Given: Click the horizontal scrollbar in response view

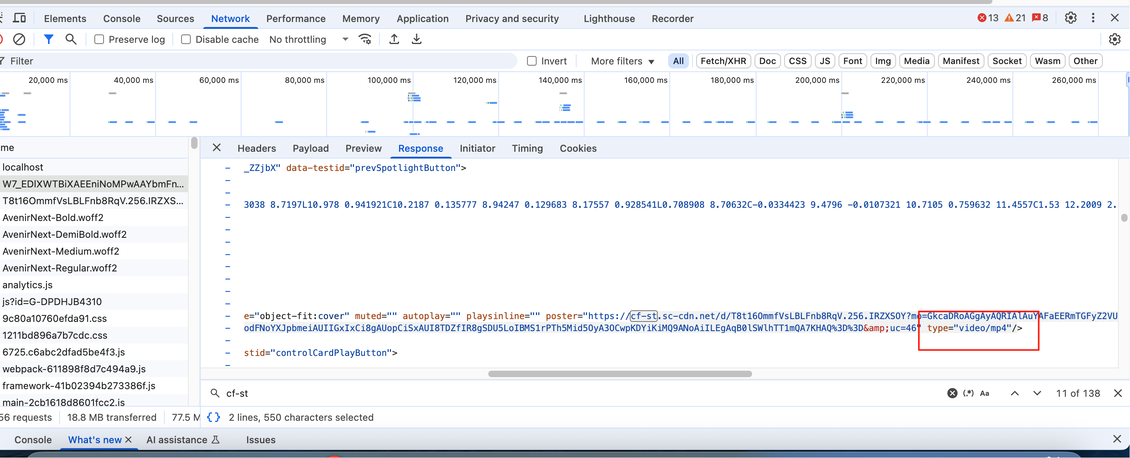Looking at the screenshot, I should point(620,374).
